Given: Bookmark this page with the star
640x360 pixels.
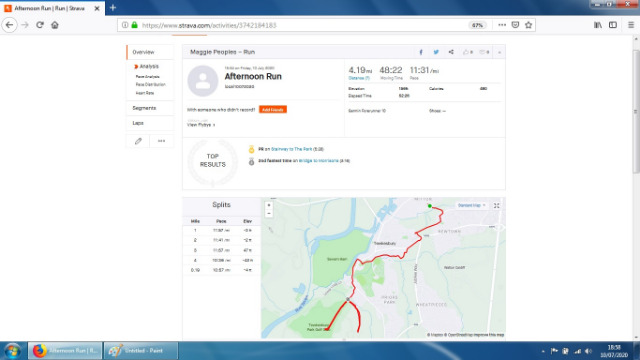Looking at the screenshot, I should coord(529,25).
